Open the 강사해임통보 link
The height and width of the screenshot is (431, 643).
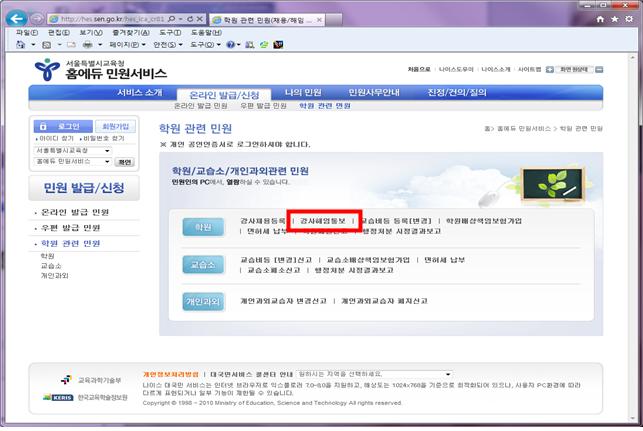(323, 221)
